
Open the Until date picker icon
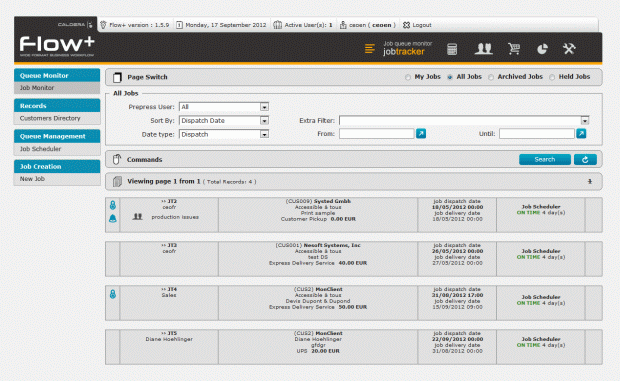point(581,134)
